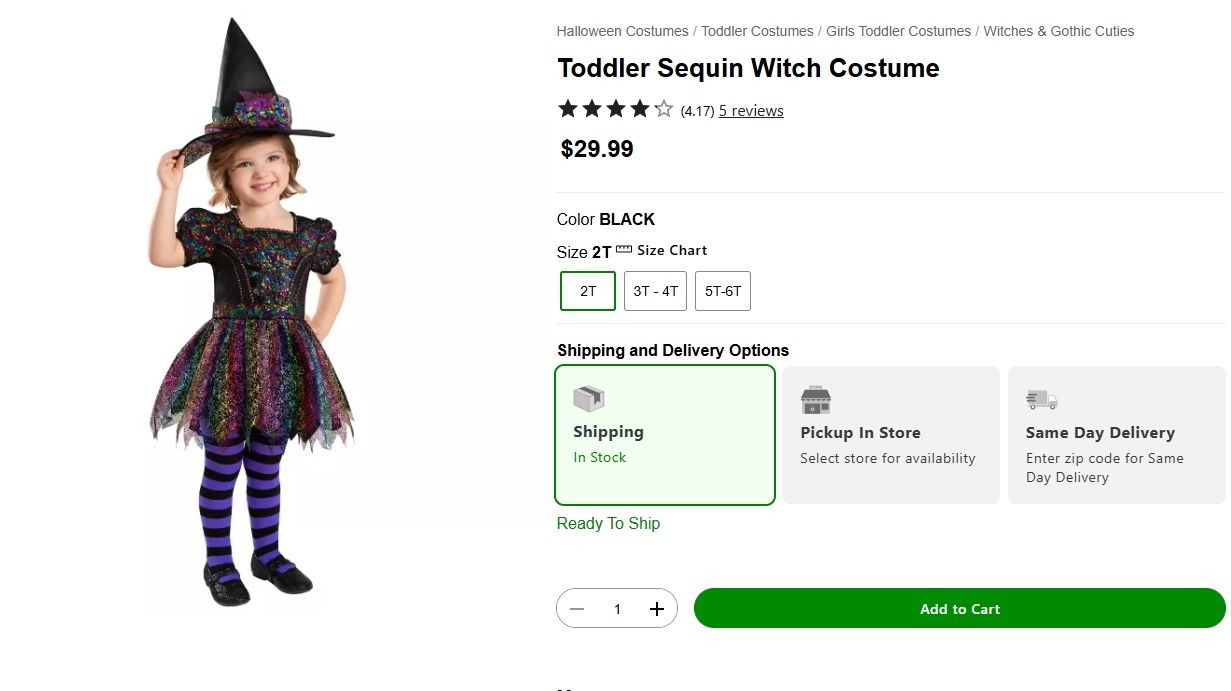Select size 3T - 4T
The height and width of the screenshot is (691, 1231).
pyautogui.click(x=655, y=291)
